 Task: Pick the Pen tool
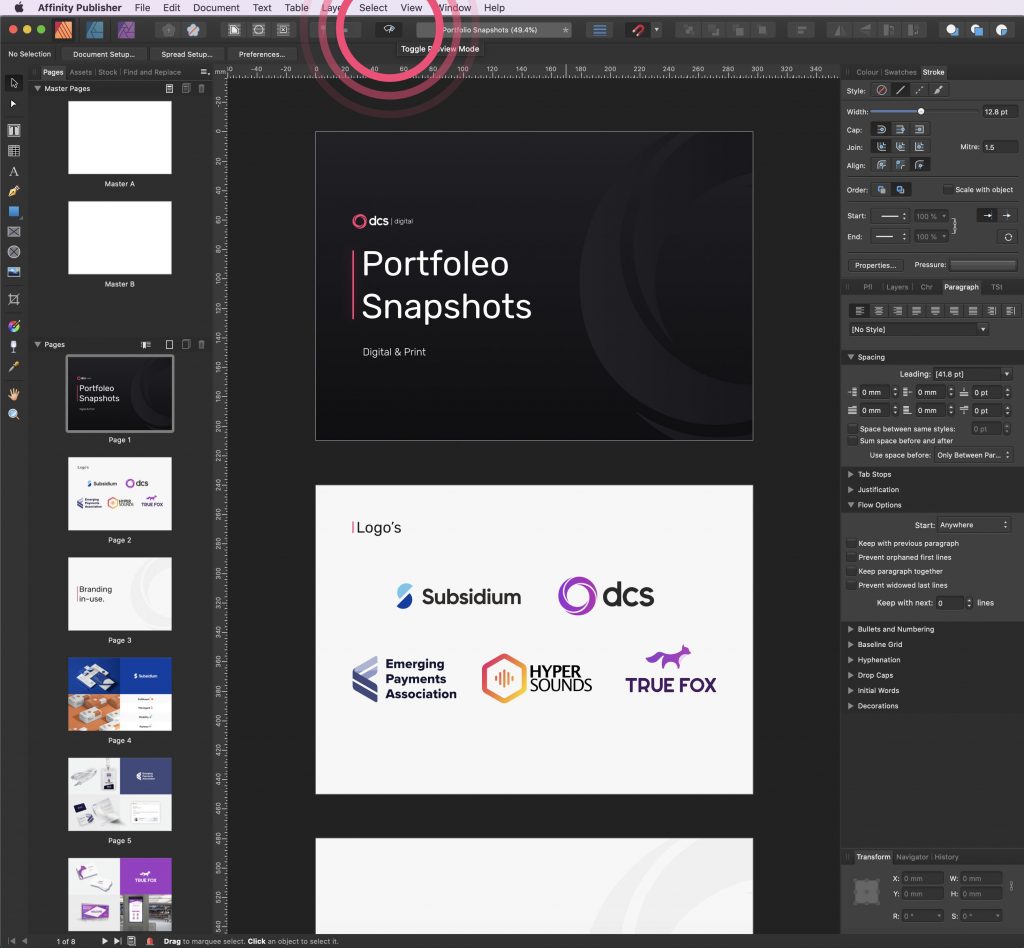14,191
